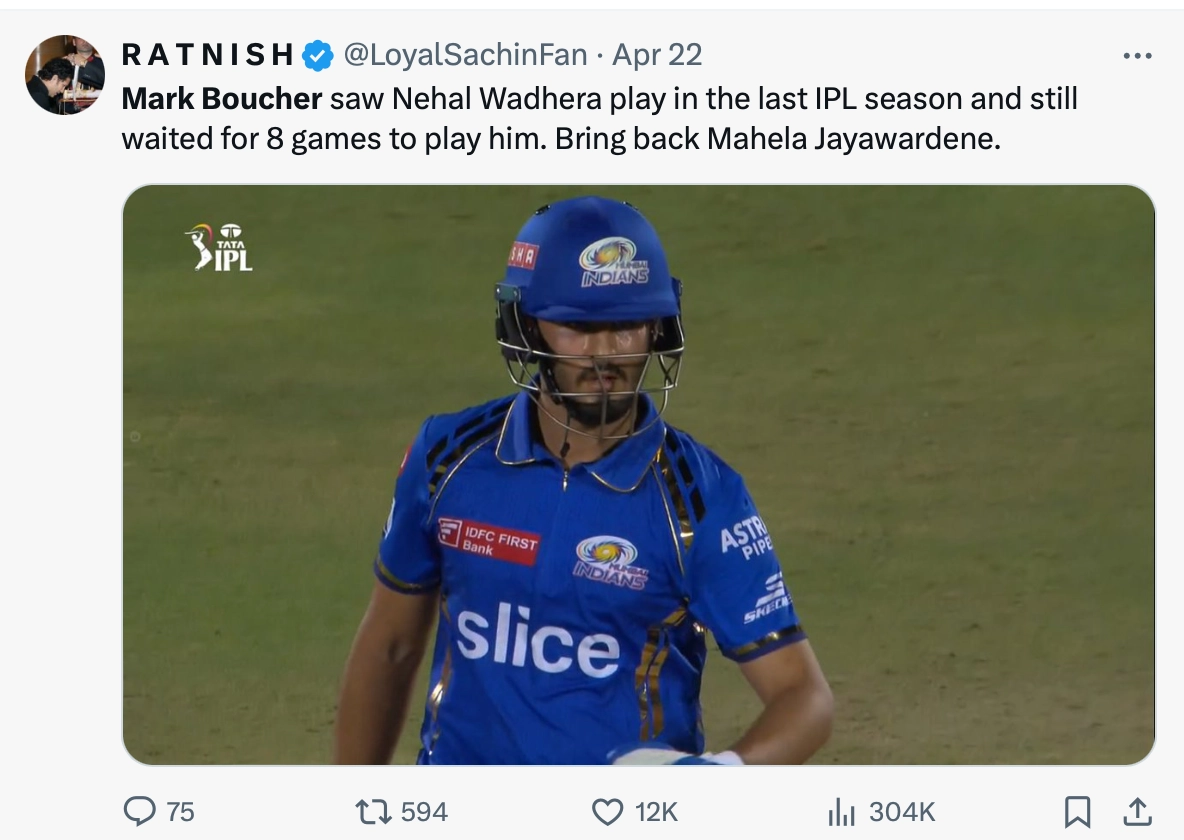This screenshot has height=840, width=1184.
Task: Click the bold Mark Boucher text
Action: click(222, 99)
